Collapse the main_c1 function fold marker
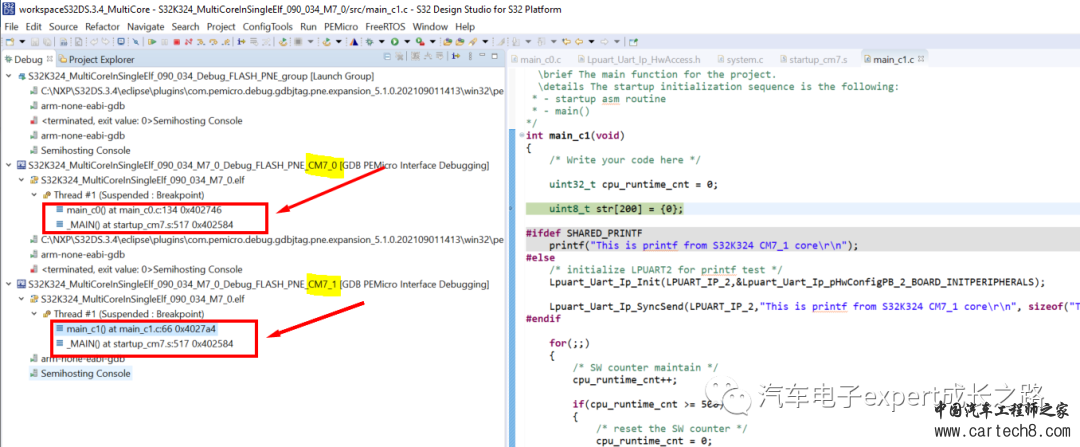 (520, 136)
